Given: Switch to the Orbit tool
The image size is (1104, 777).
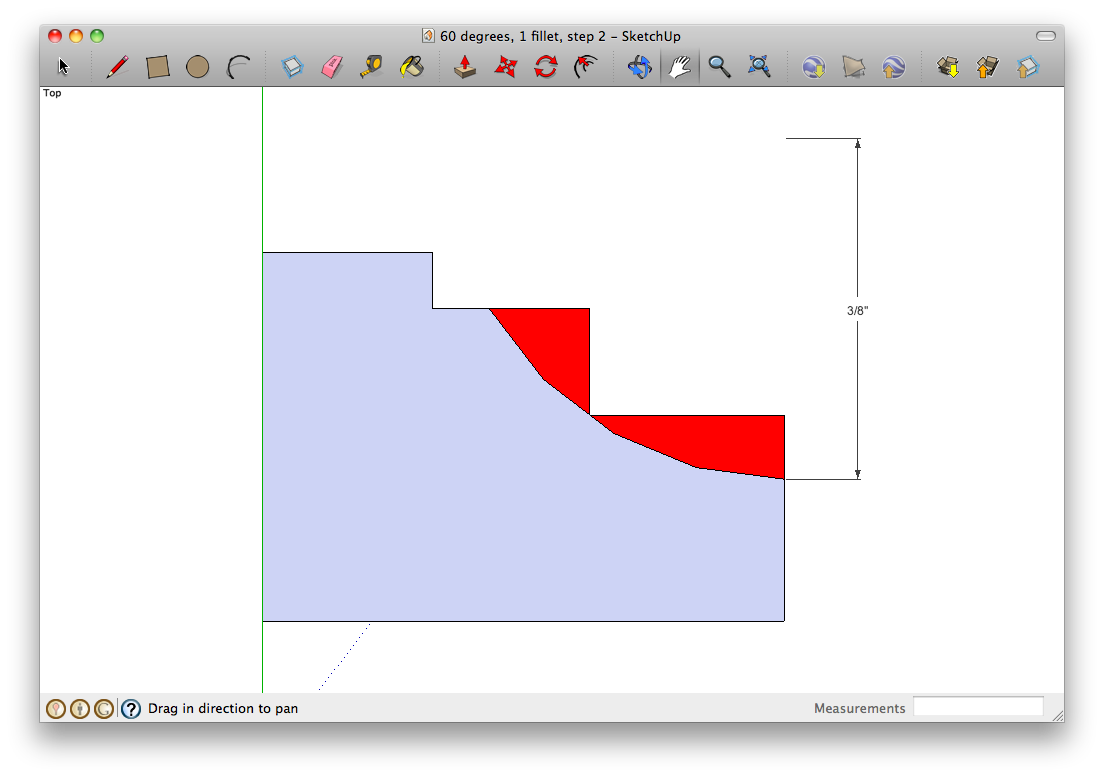Looking at the screenshot, I should [x=639, y=66].
